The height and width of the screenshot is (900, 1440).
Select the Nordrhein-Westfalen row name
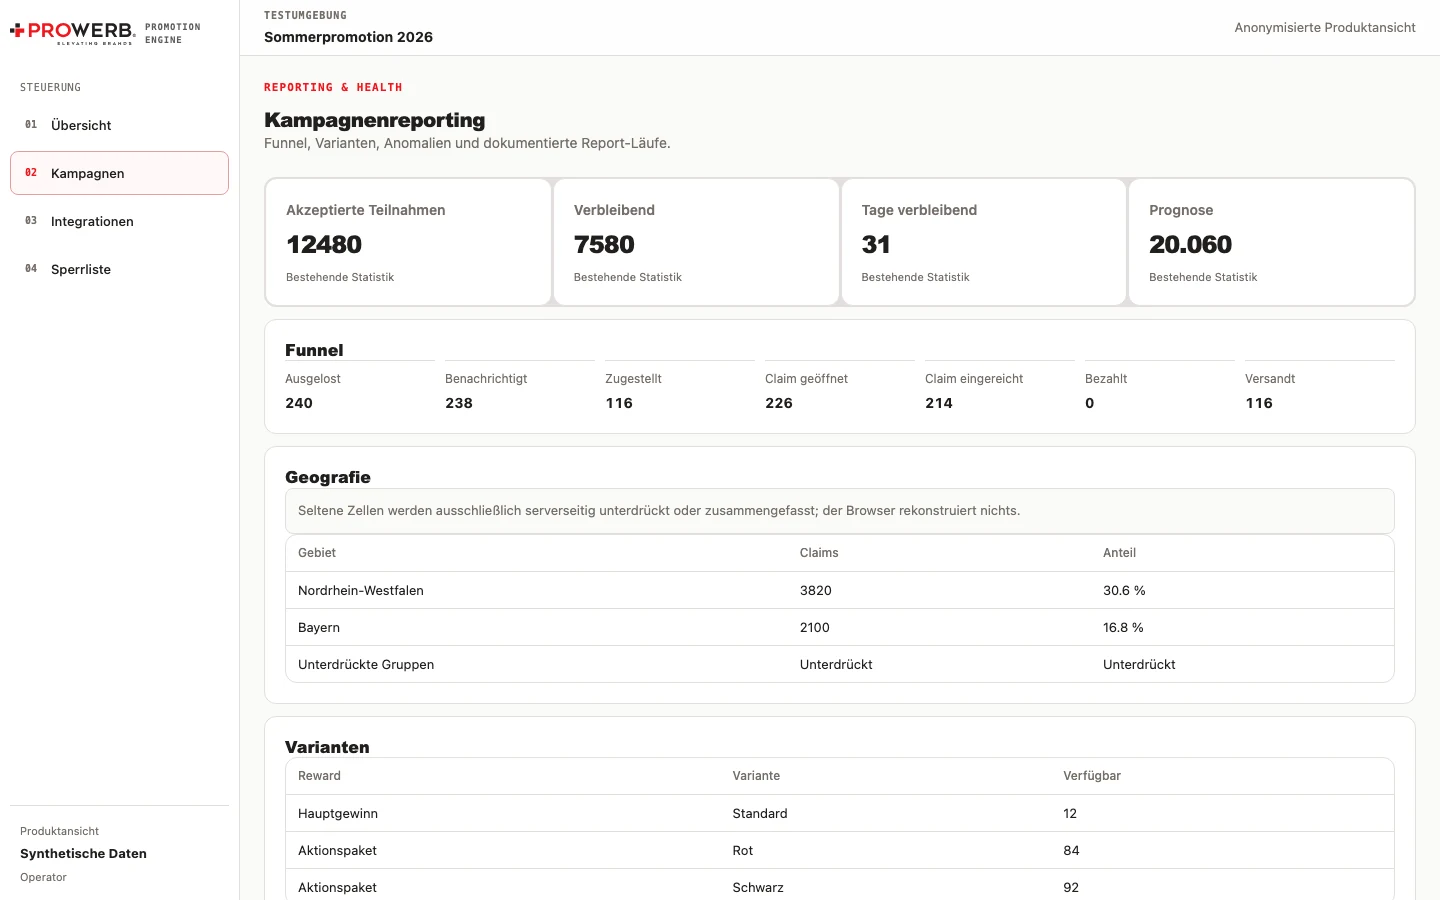point(361,591)
